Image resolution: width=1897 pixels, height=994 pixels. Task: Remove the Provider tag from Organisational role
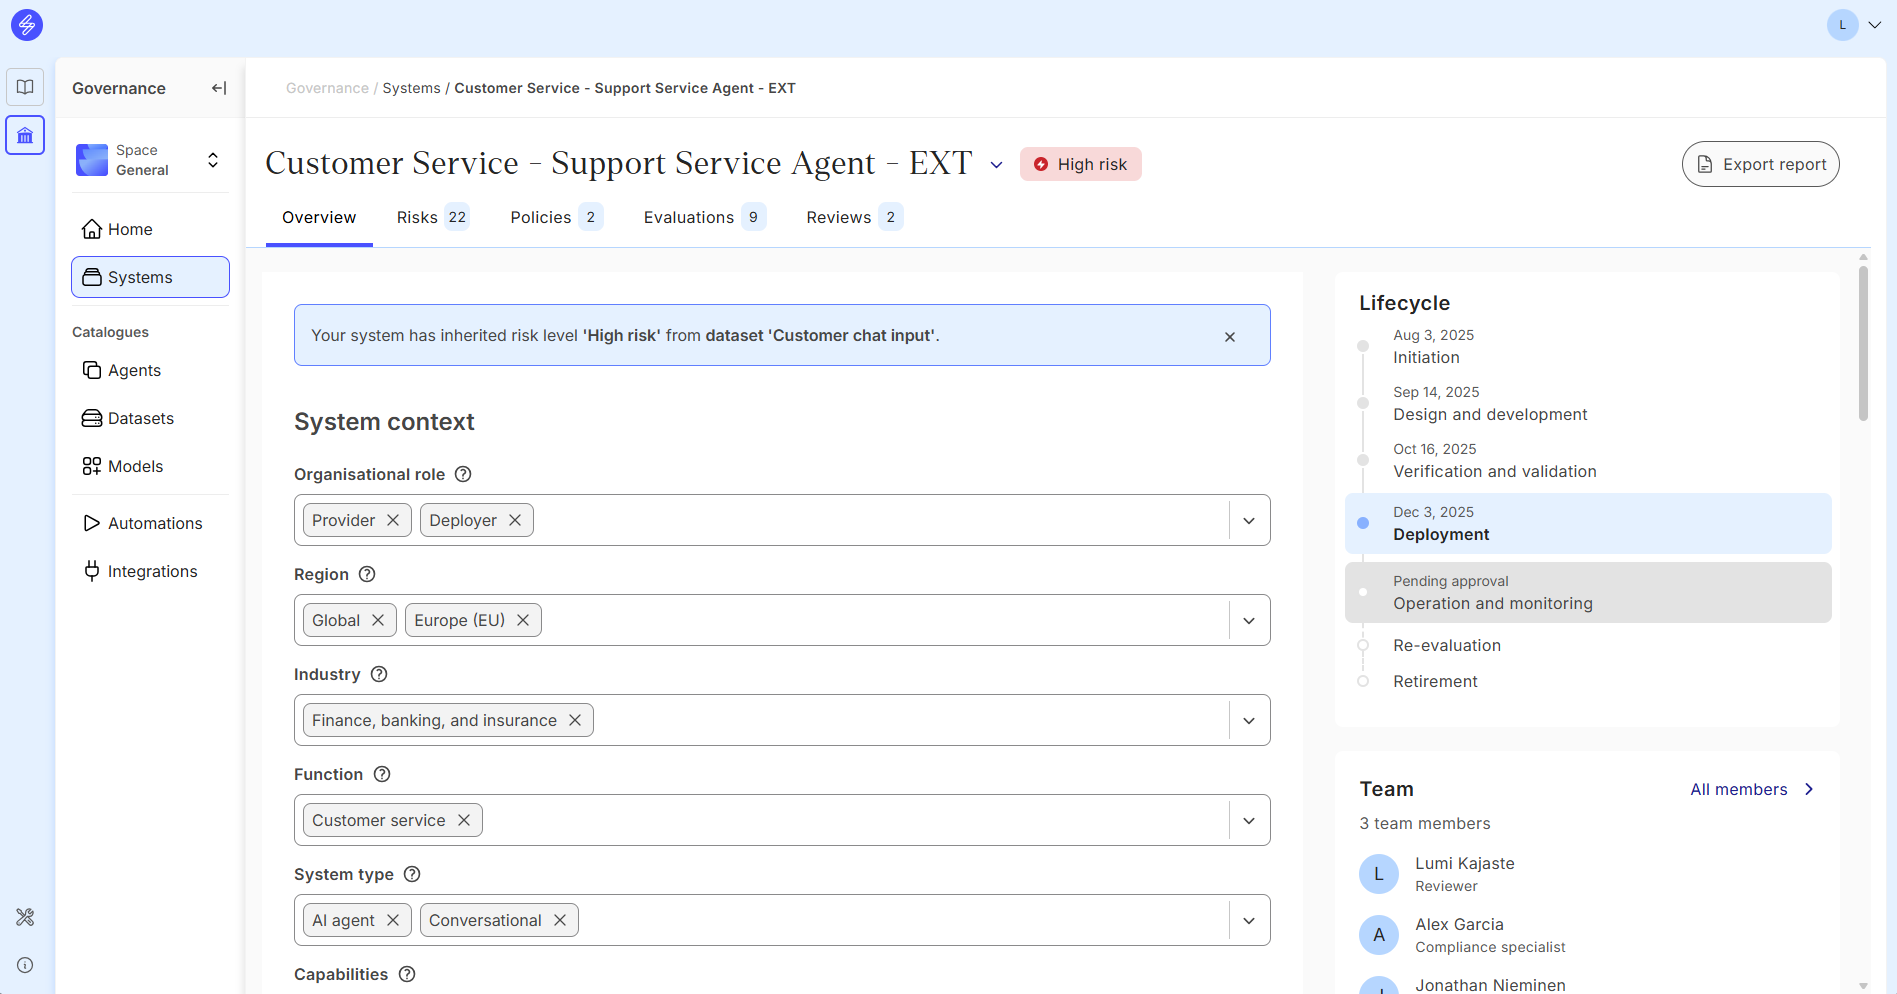pyautogui.click(x=393, y=520)
